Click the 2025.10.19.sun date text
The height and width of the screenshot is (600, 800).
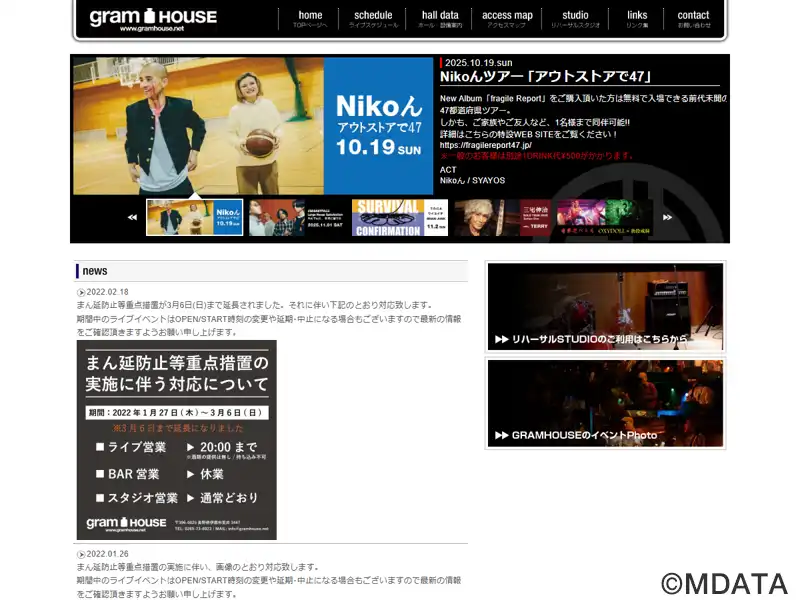[478, 63]
